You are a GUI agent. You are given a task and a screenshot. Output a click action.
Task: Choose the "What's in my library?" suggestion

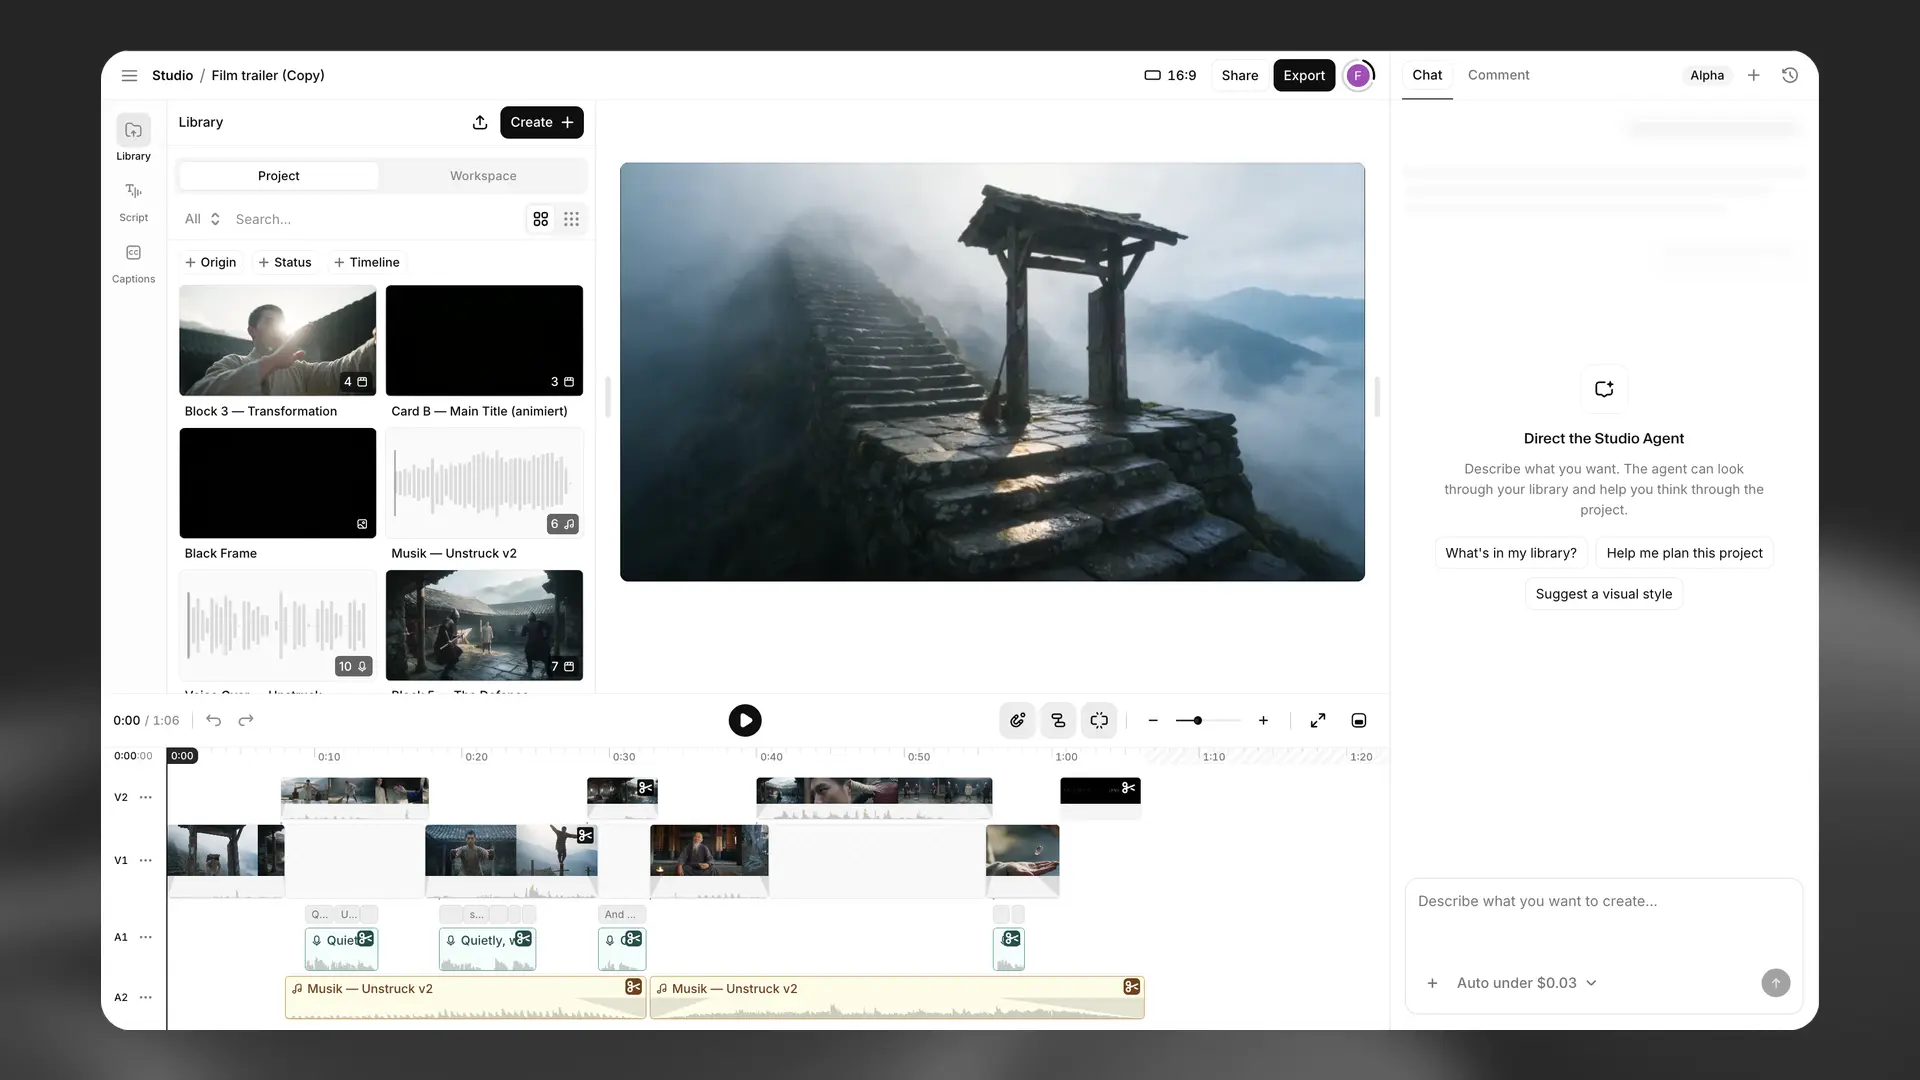tap(1510, 553)
